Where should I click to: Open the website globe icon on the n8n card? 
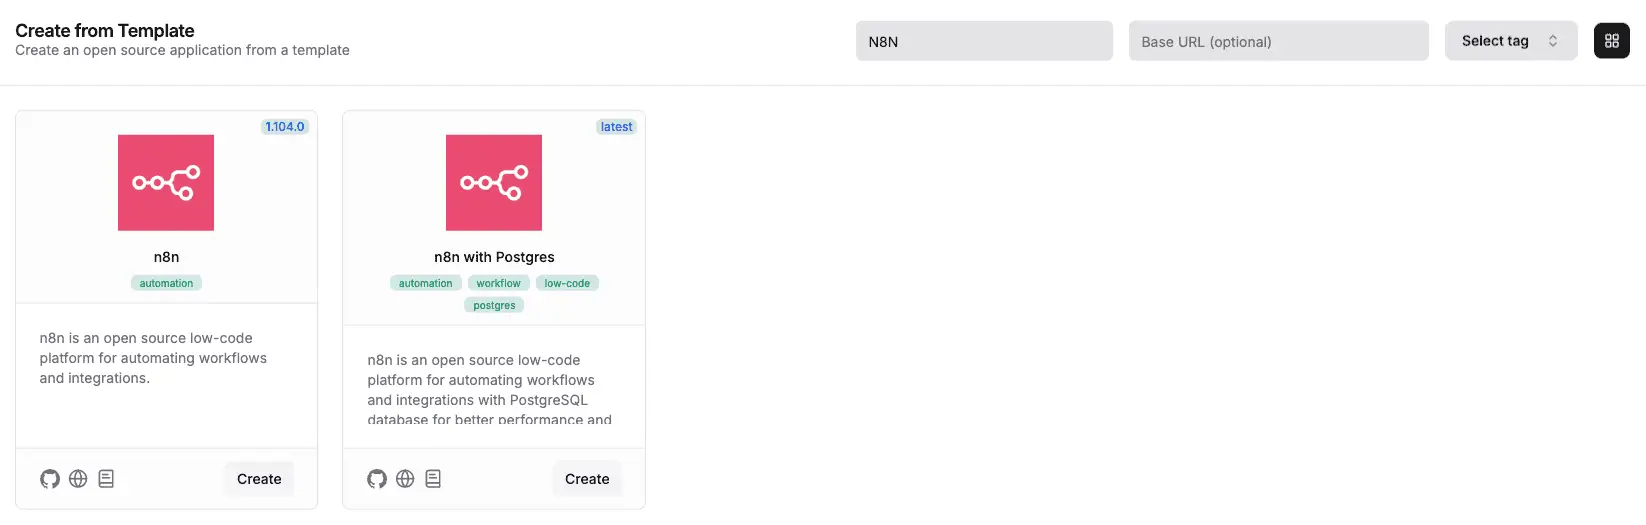(x=78, y=479)
